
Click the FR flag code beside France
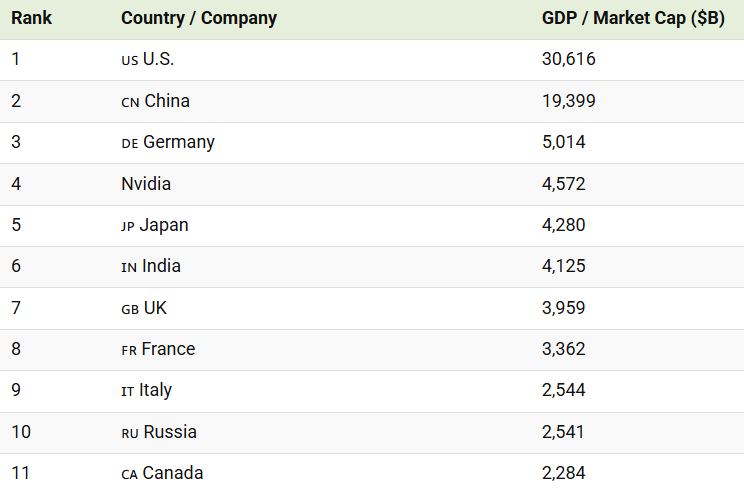coord(128,350)
